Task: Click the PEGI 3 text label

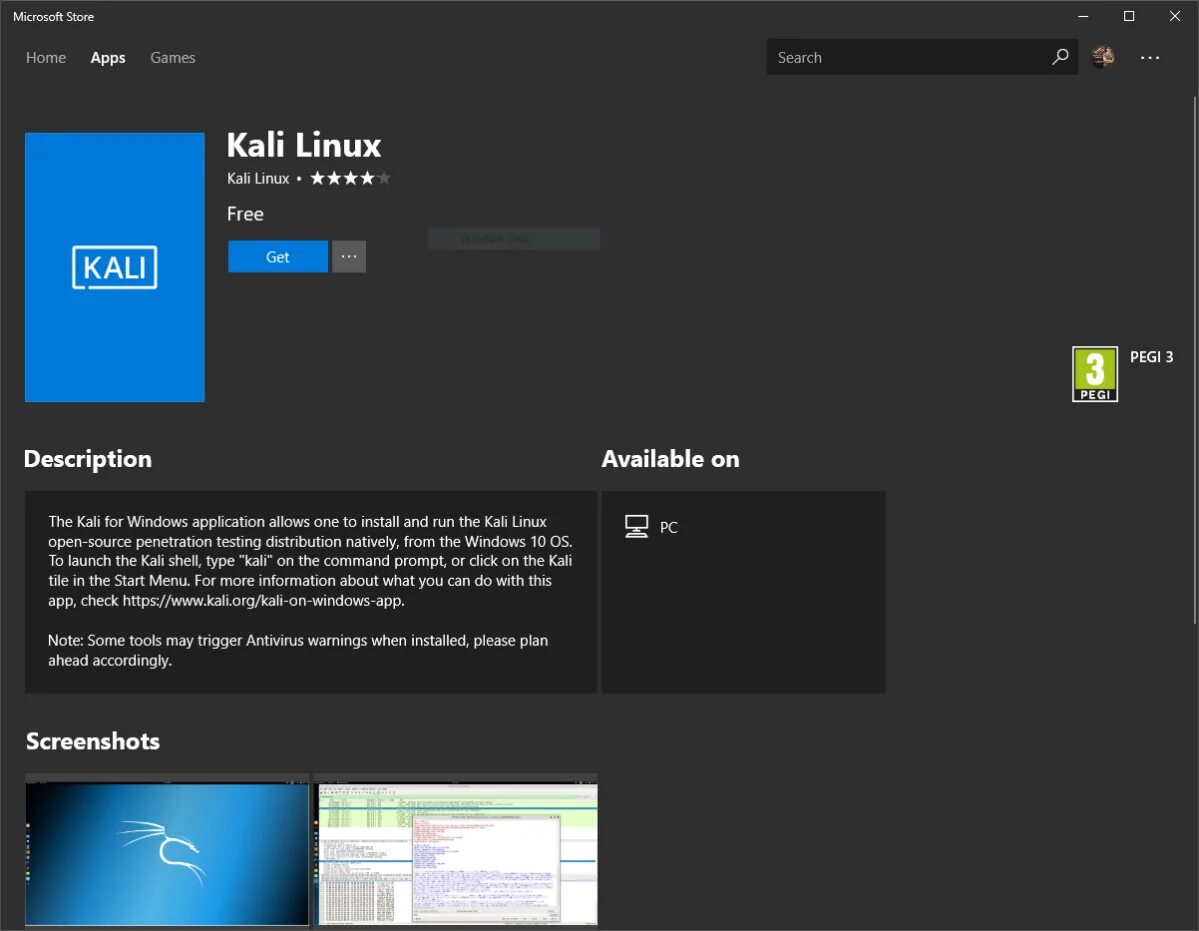Action: tap(1151, 357)
